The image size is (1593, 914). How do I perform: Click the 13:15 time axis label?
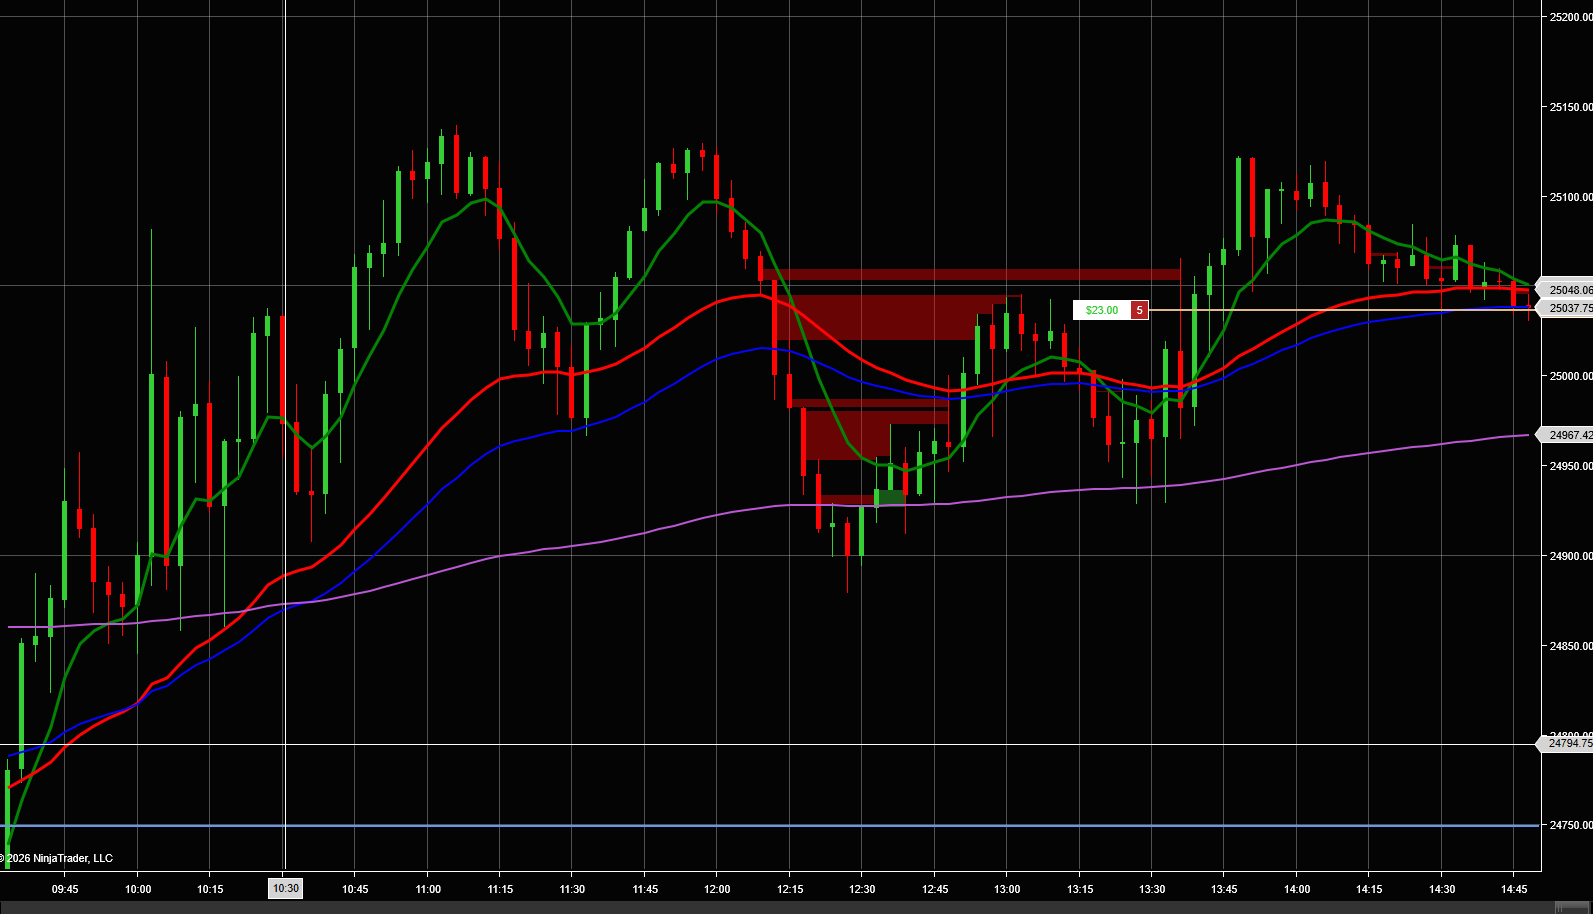(x=1080, y=889)
